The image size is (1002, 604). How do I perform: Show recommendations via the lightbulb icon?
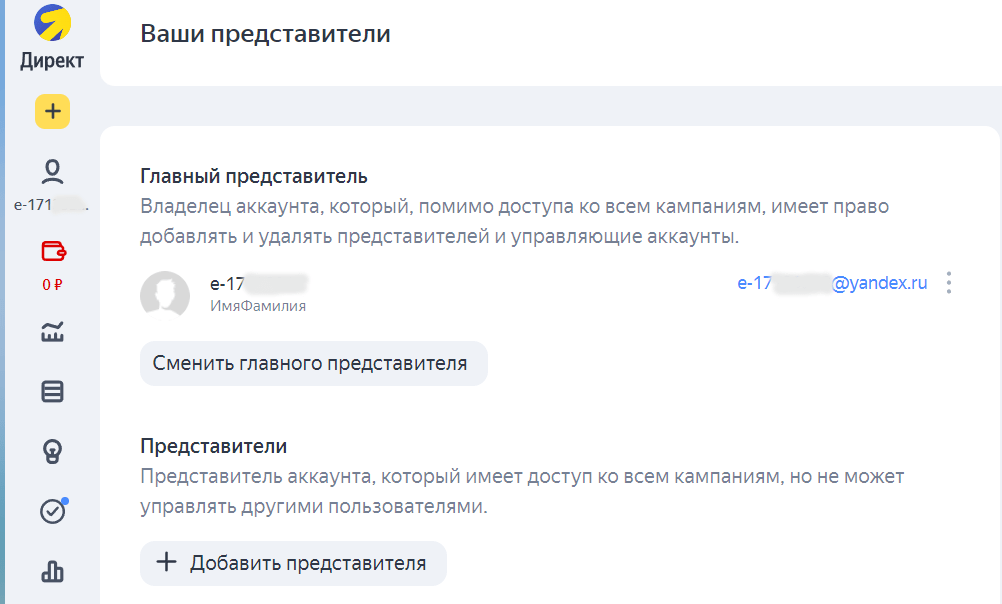point(52,452)
